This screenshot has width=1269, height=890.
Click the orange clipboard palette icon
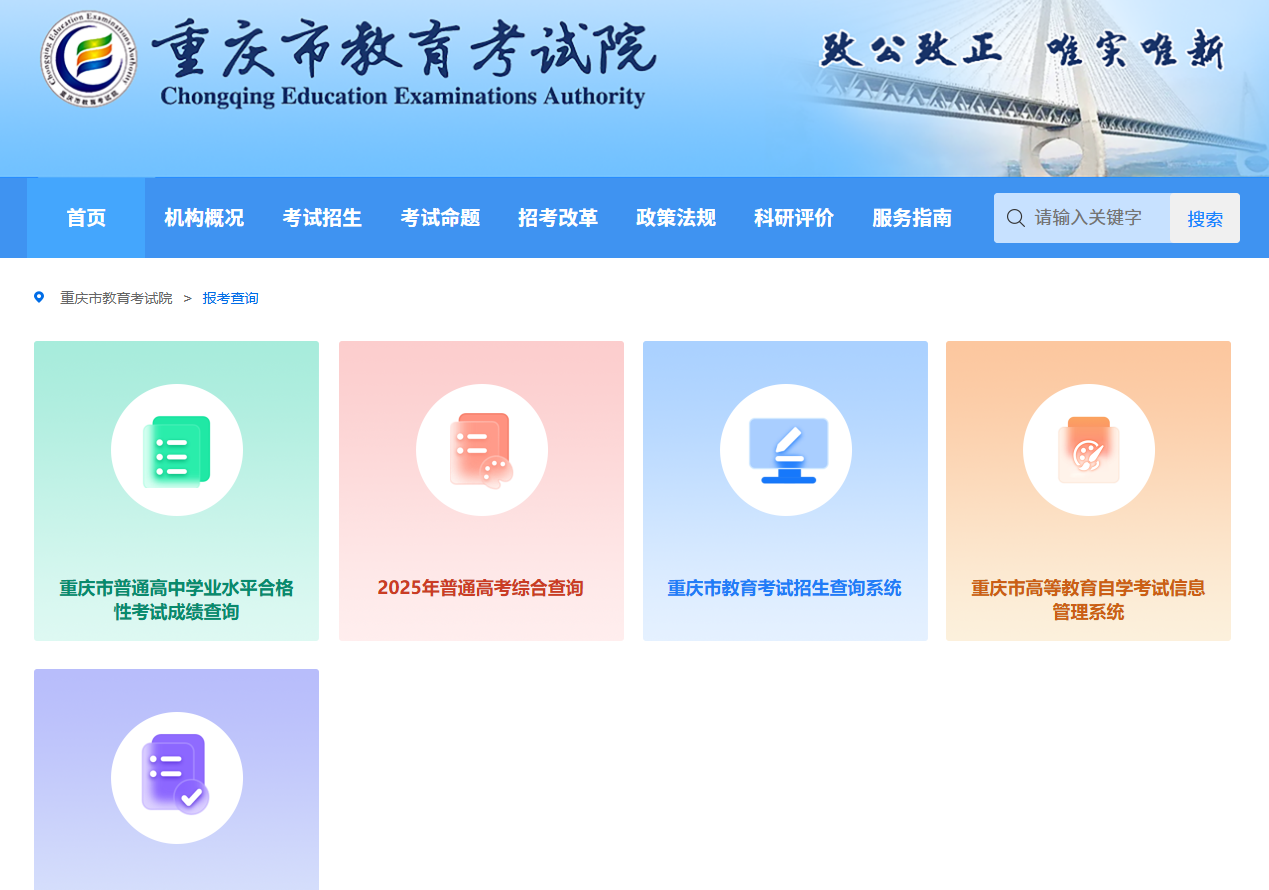(1088, 451)
